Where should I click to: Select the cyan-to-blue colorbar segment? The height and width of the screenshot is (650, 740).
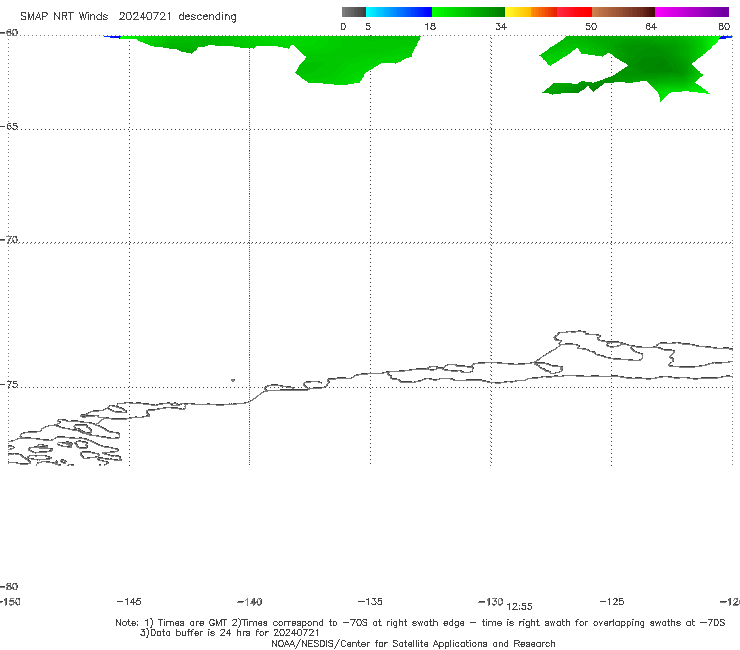point(399,12)
